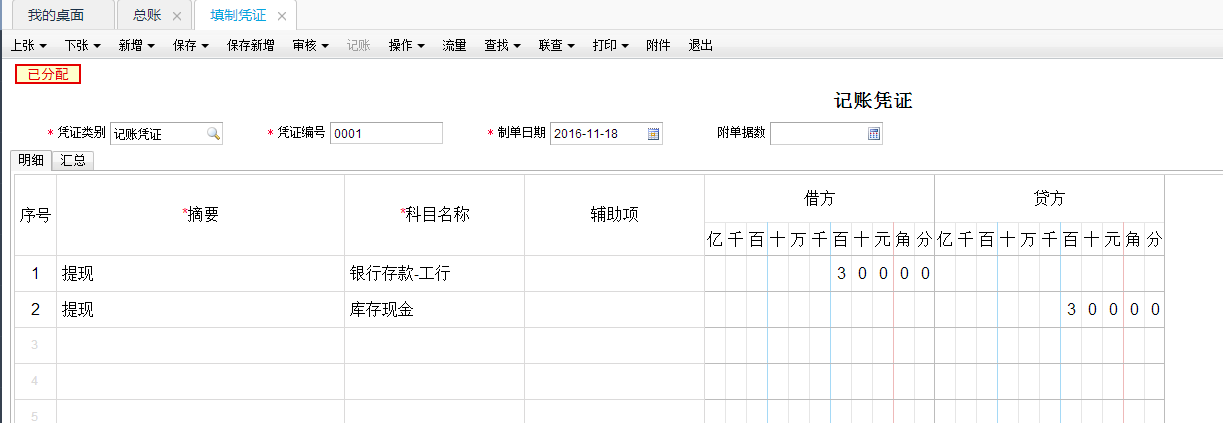Click empty row 3 摘要 cell

point(200,346)
